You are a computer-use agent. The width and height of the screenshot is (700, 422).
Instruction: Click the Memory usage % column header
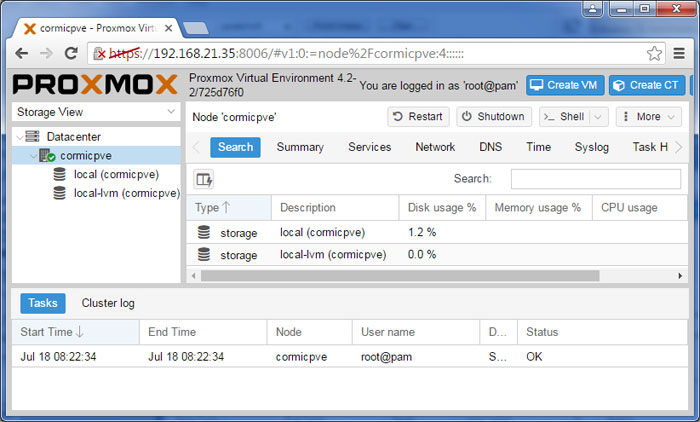coord(538,207)
